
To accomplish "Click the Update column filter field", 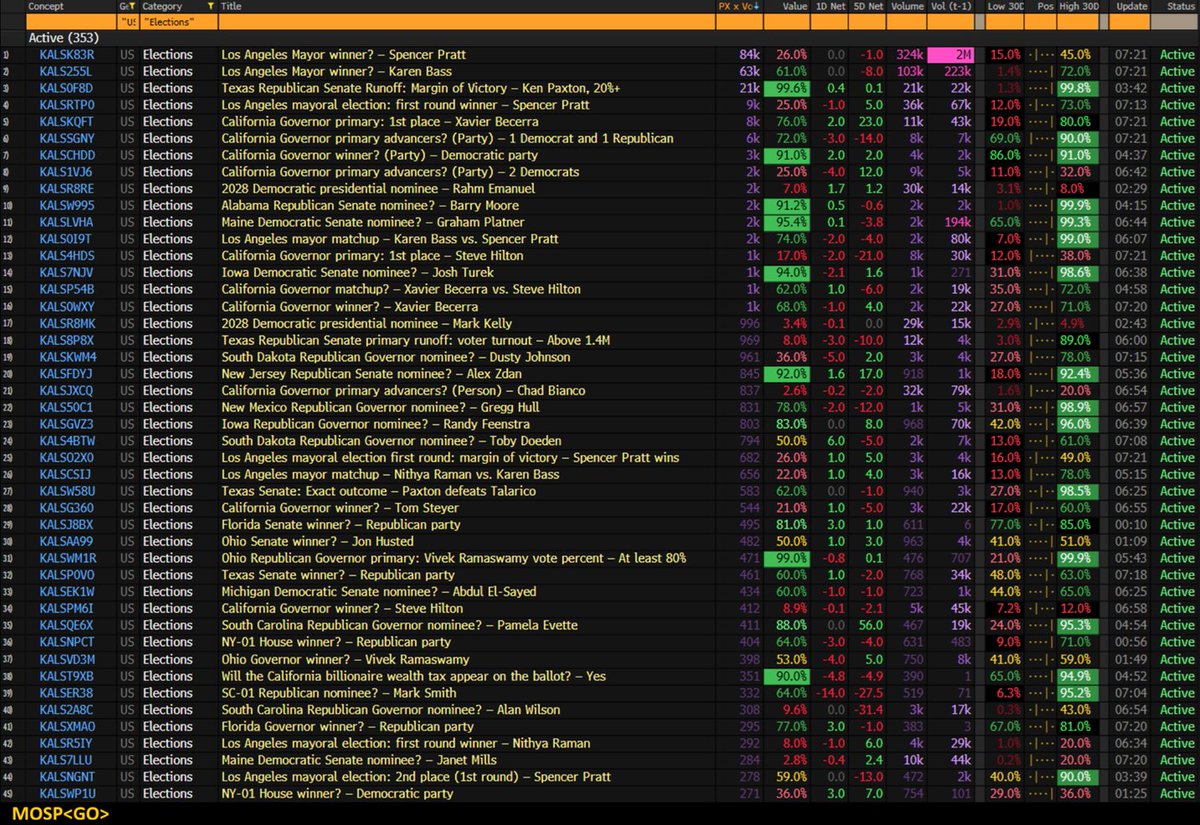I will click(1129, 21).
